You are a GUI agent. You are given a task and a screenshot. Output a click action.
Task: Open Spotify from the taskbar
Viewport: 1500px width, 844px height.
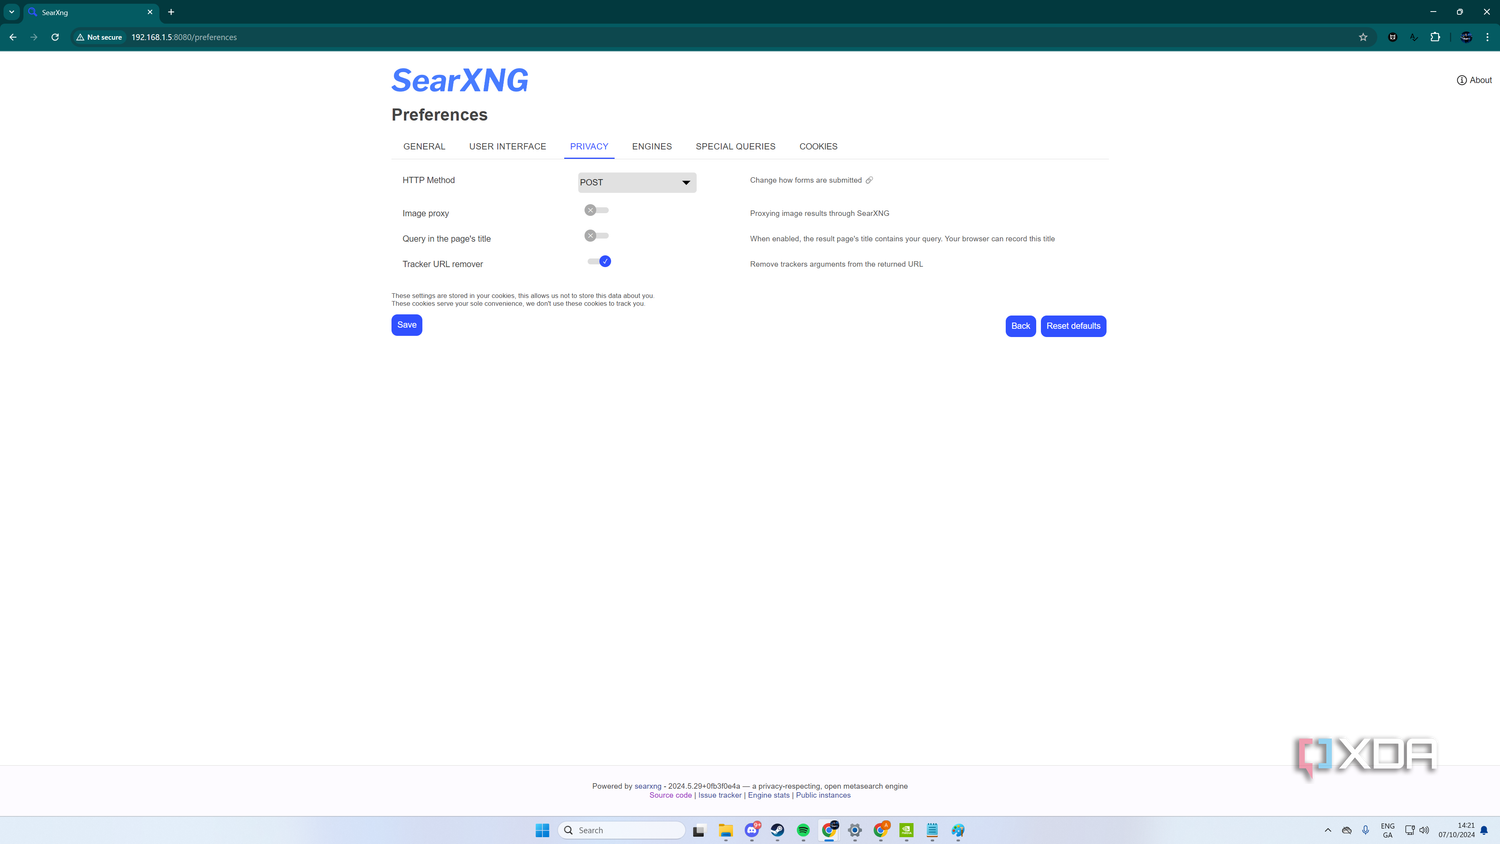[x=803, y=830]
